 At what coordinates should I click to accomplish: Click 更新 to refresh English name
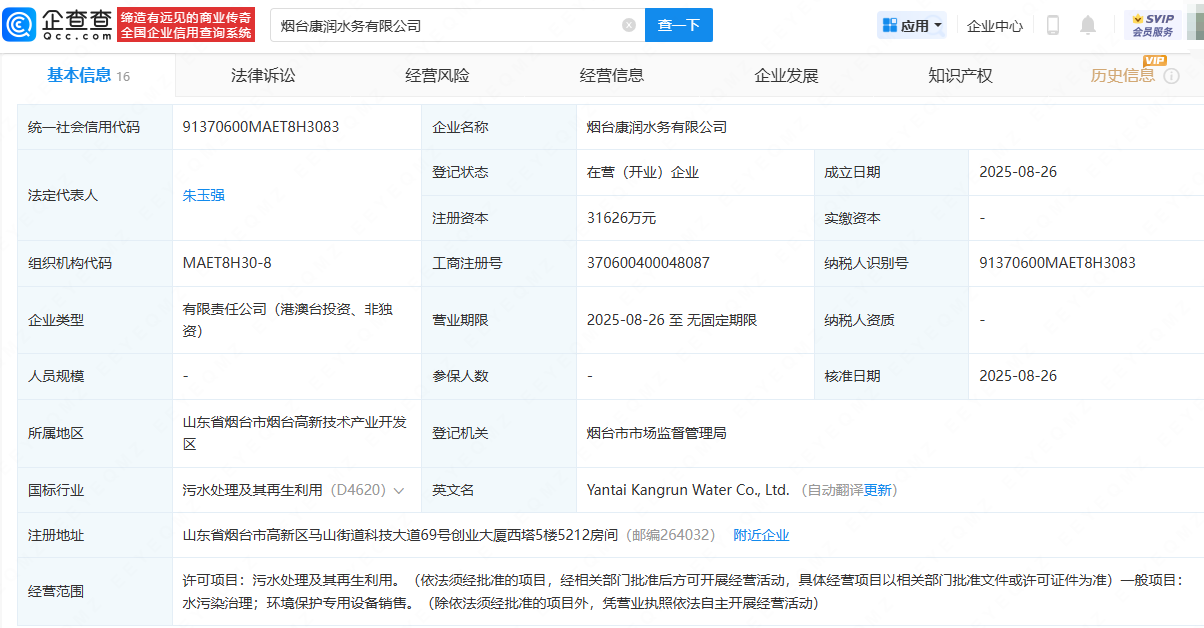(877, 490)
